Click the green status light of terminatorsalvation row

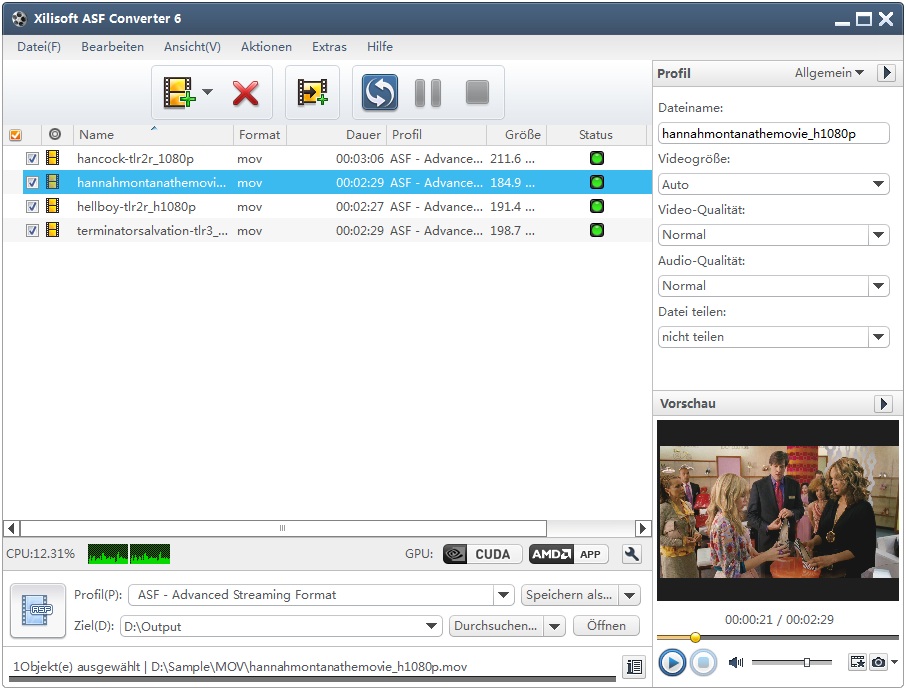(x=597, y=230)
